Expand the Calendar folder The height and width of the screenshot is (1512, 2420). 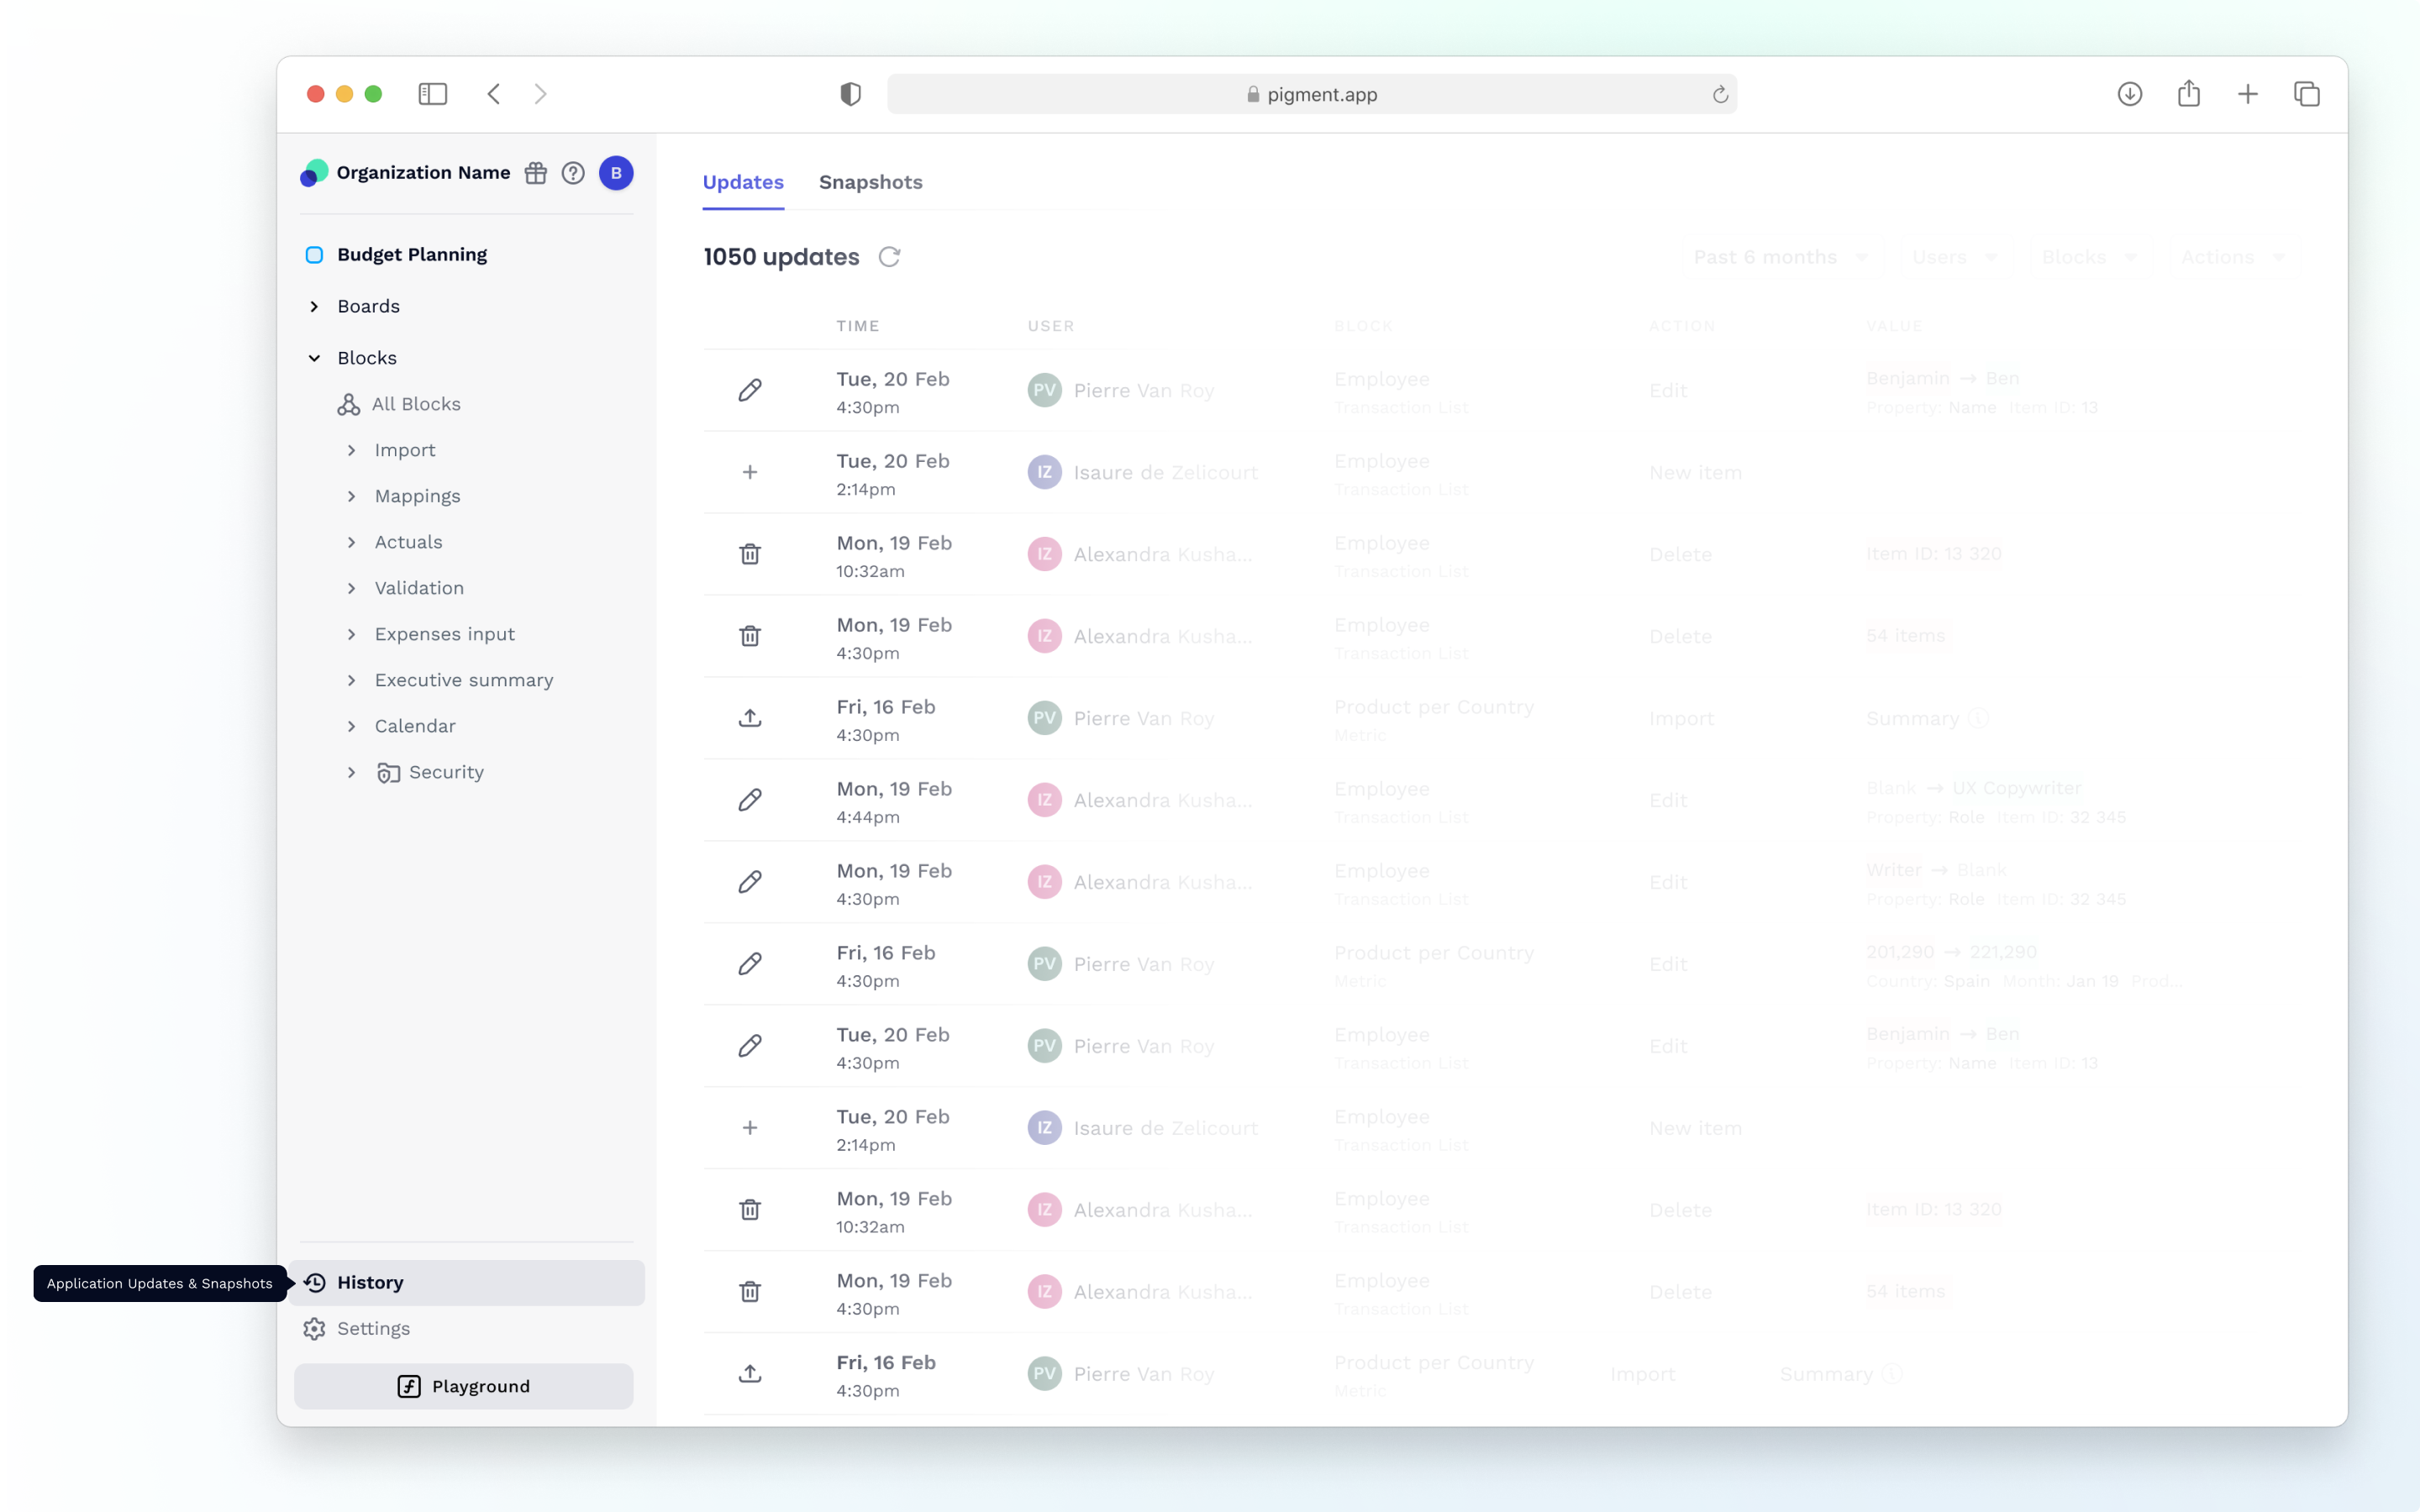click(x=351, y=726)
